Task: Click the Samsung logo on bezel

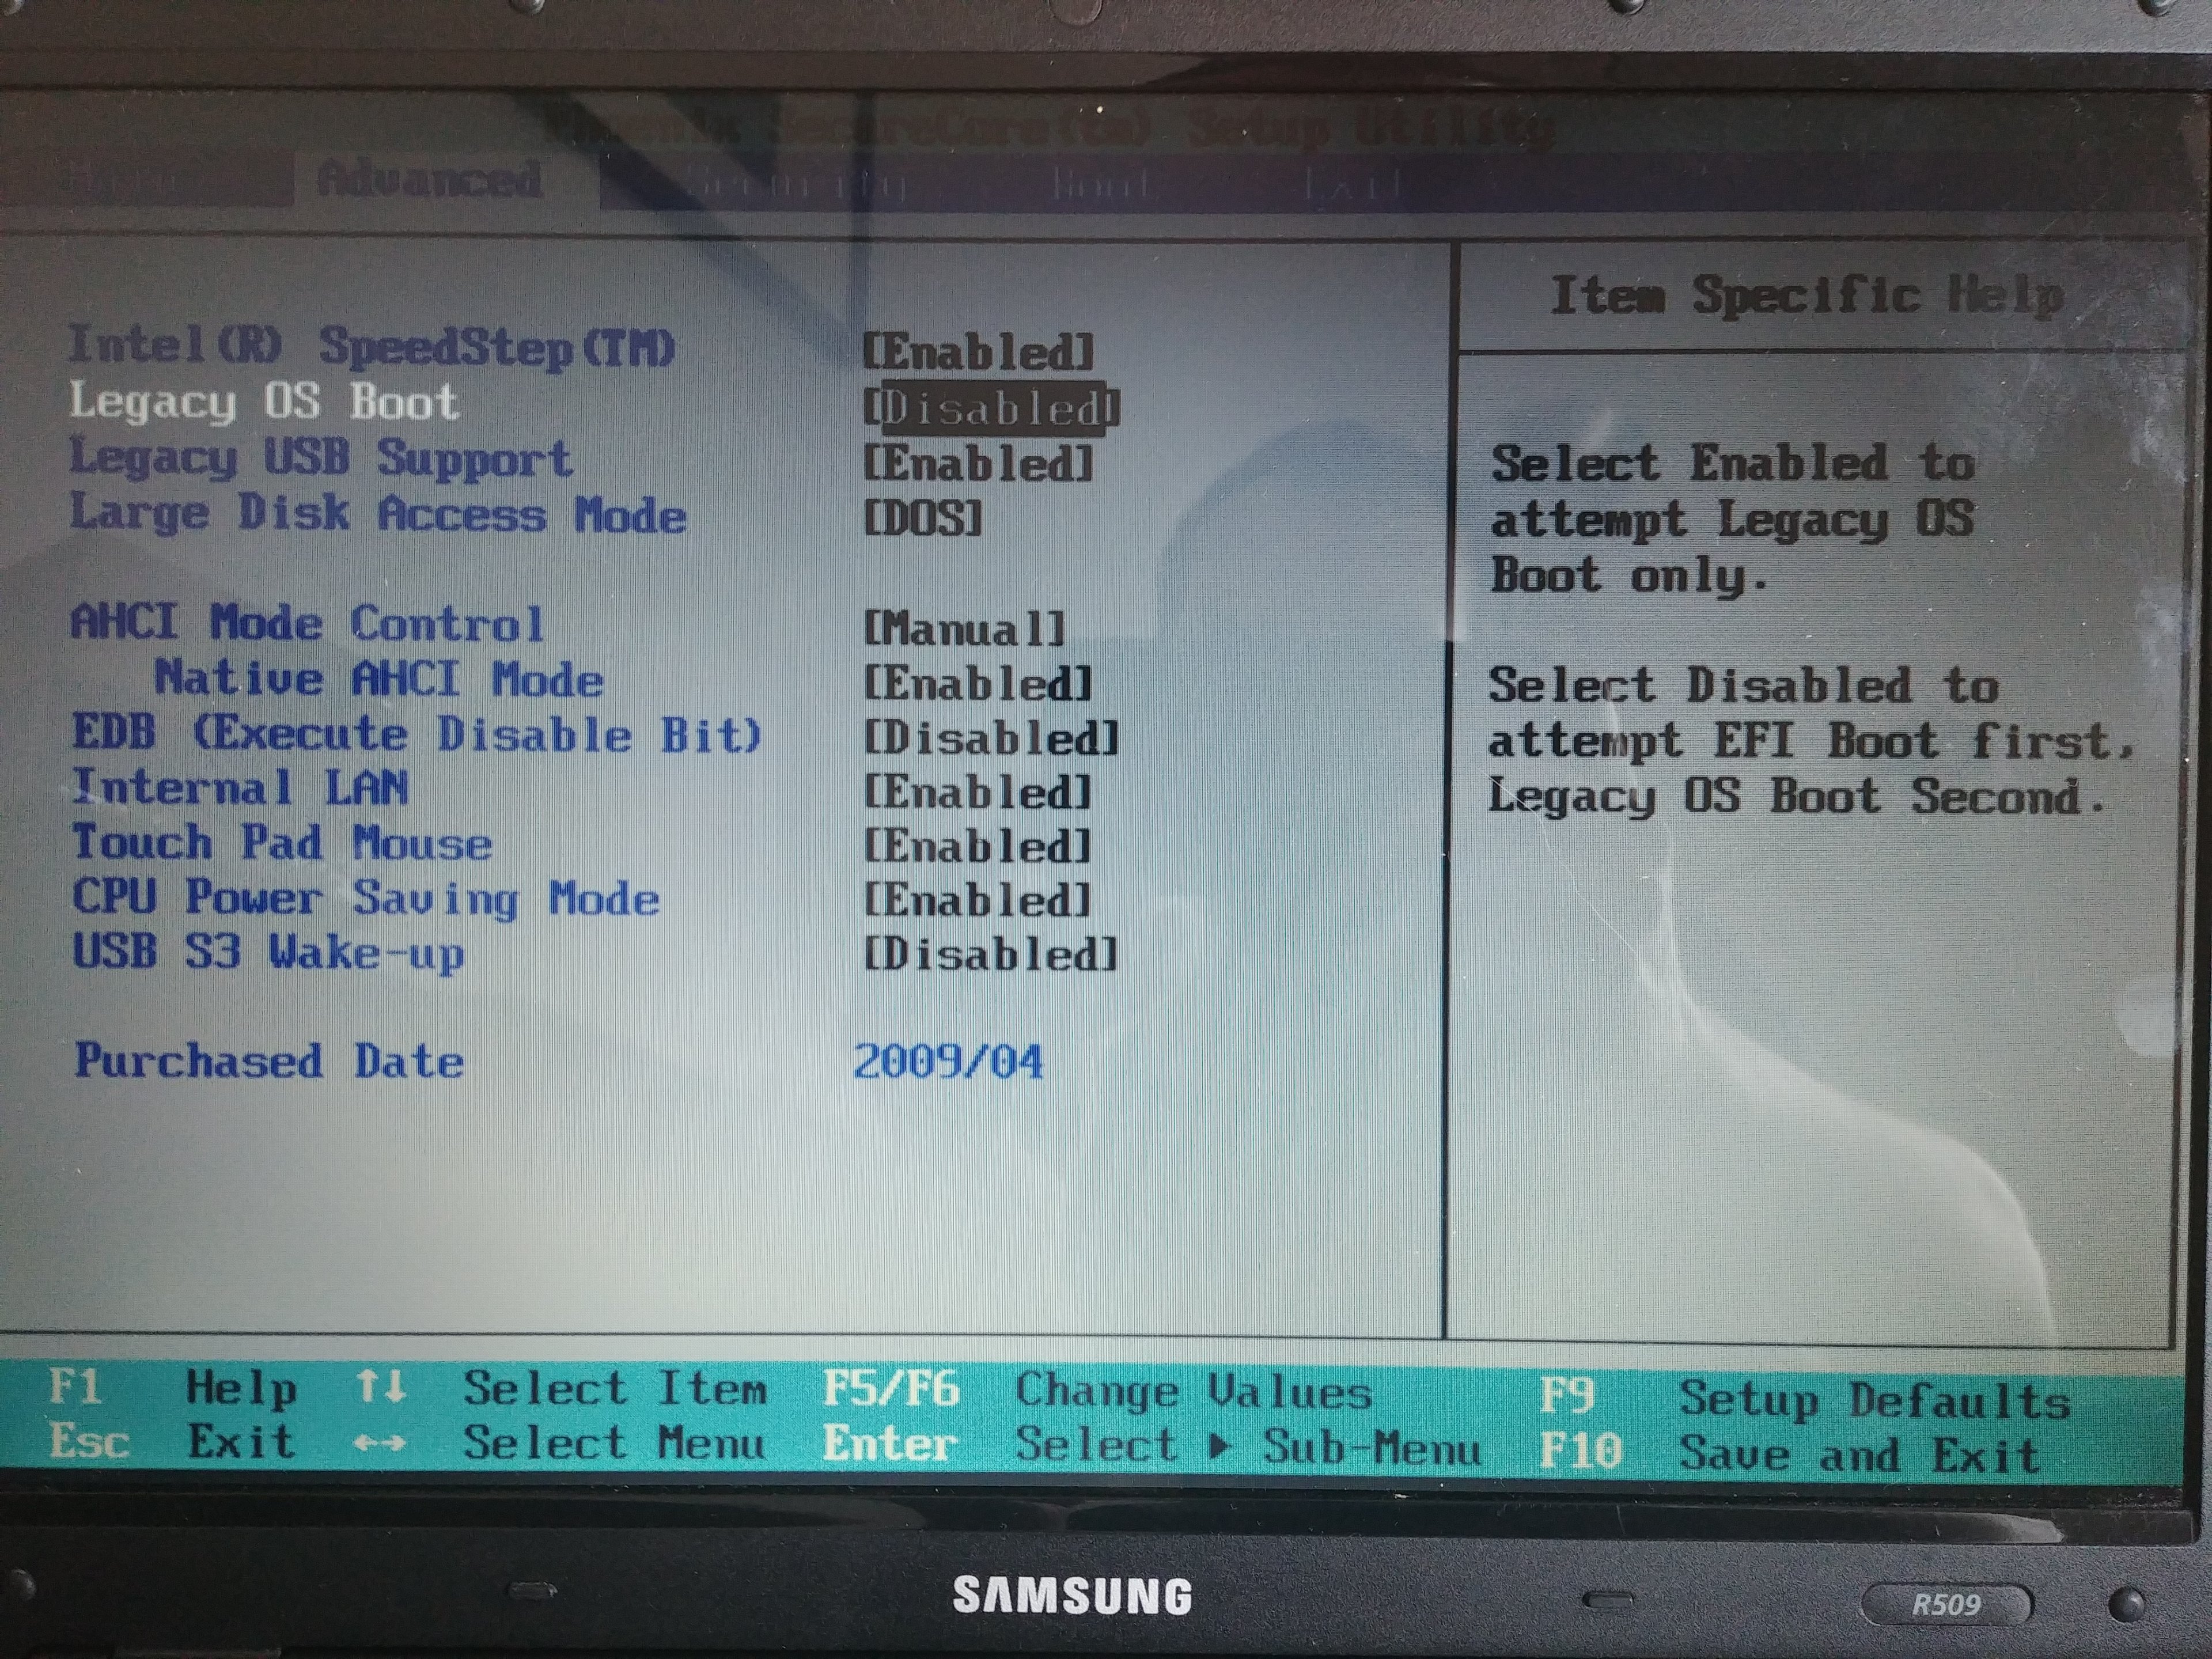Action: coord(1072,1596)
